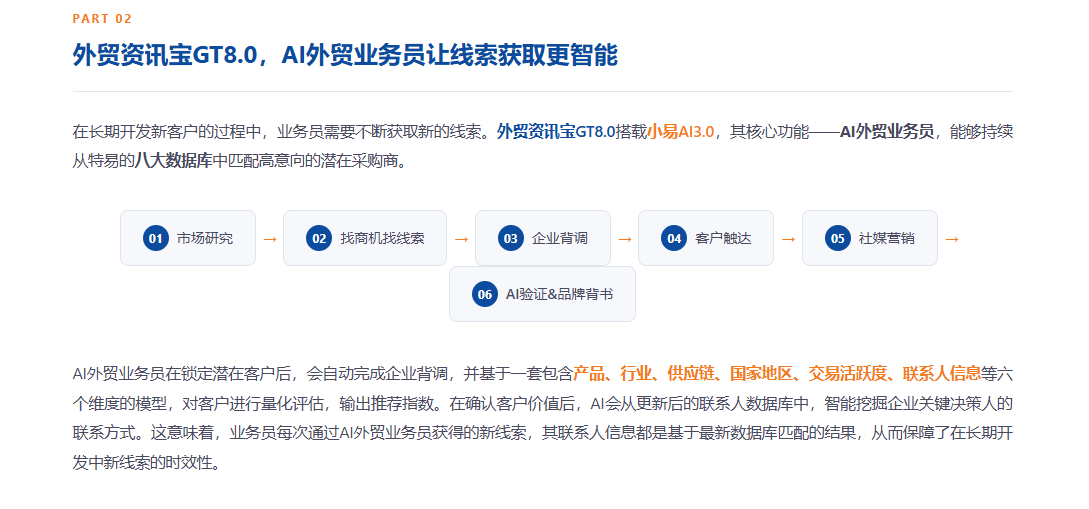Click the blue 02 number badge
1089x509 pixels.
point(319,239)
